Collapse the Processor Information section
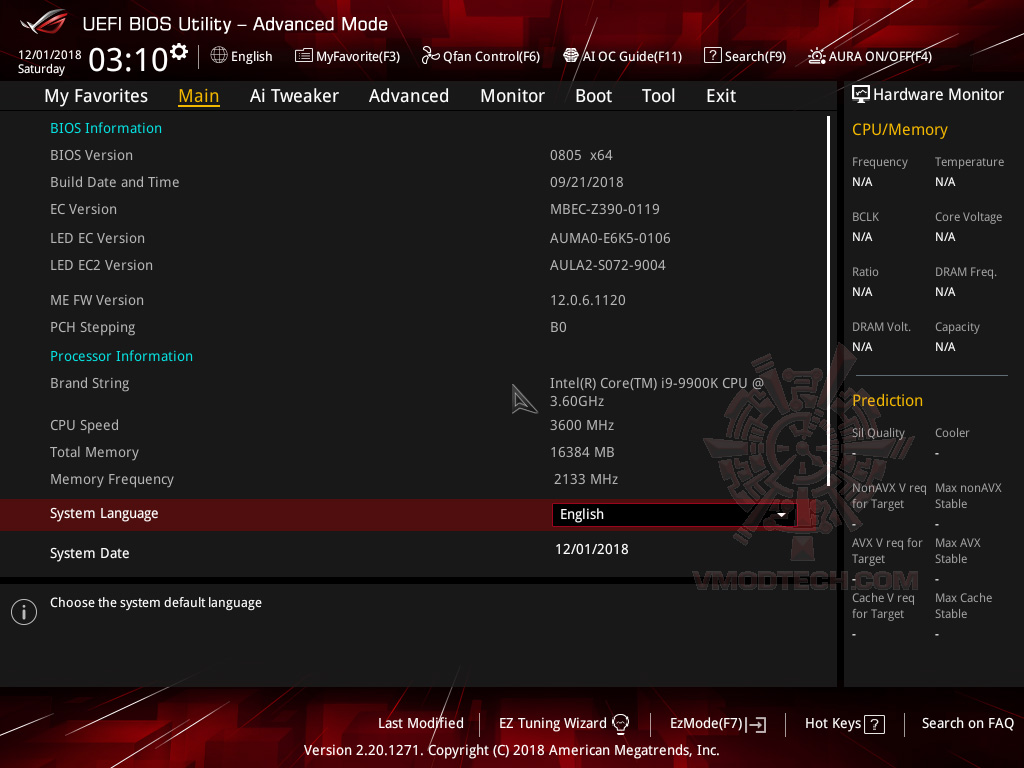 tap(121, 356)
